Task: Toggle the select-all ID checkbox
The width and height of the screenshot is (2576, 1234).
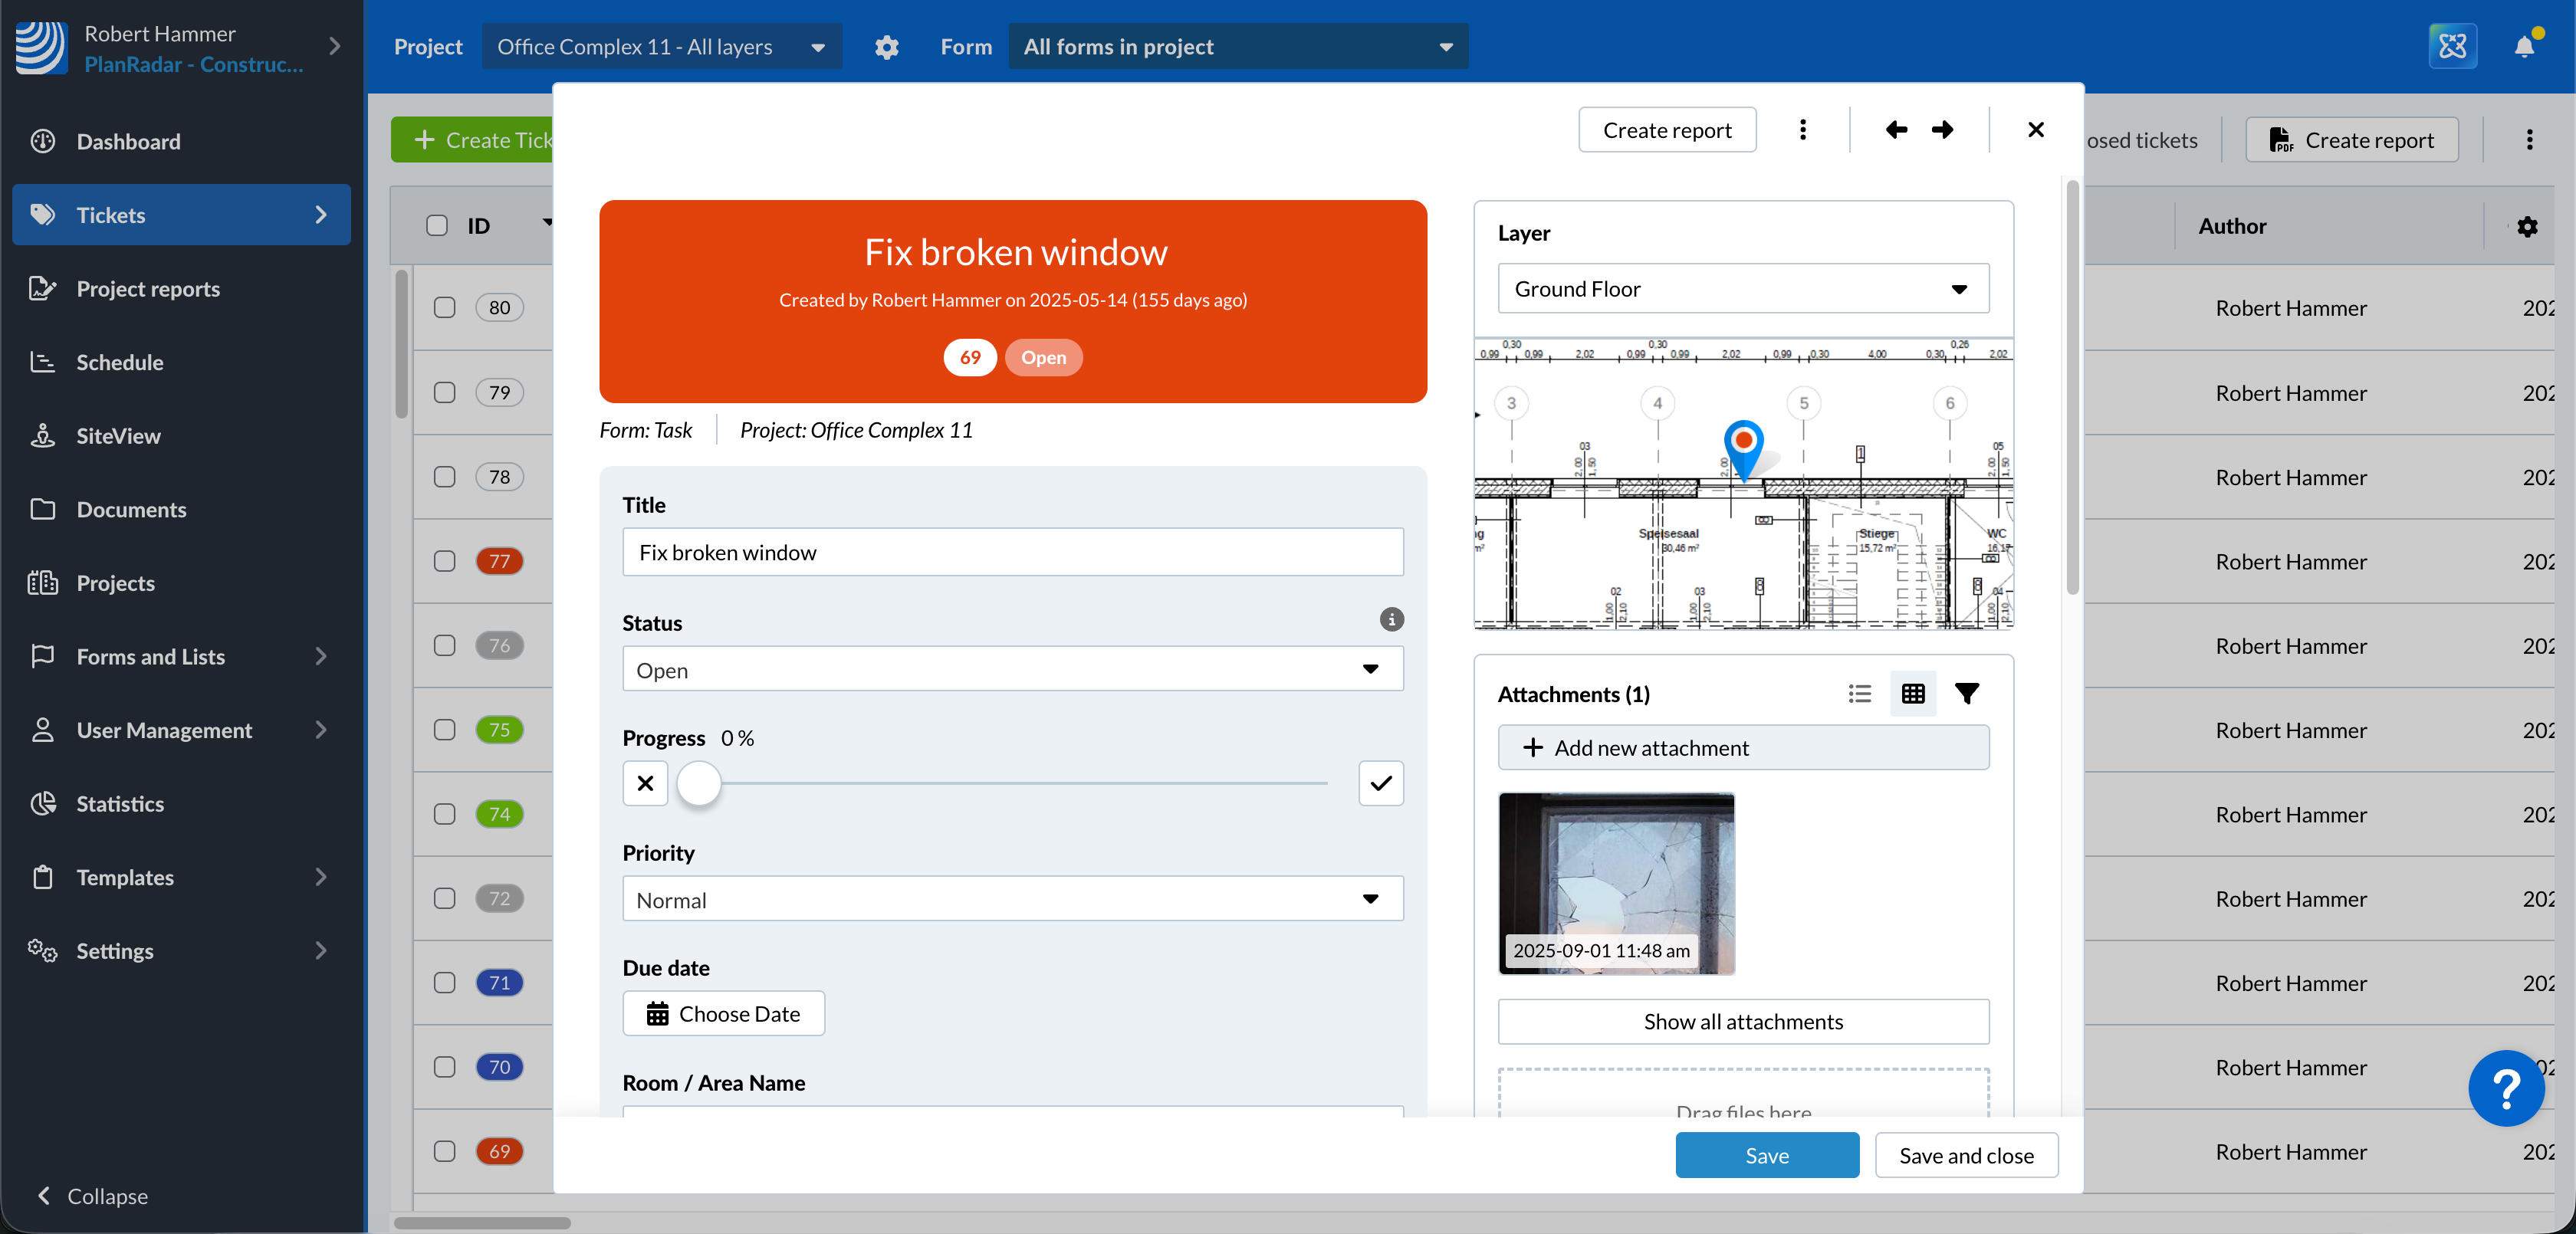Action: click(437, 225)
